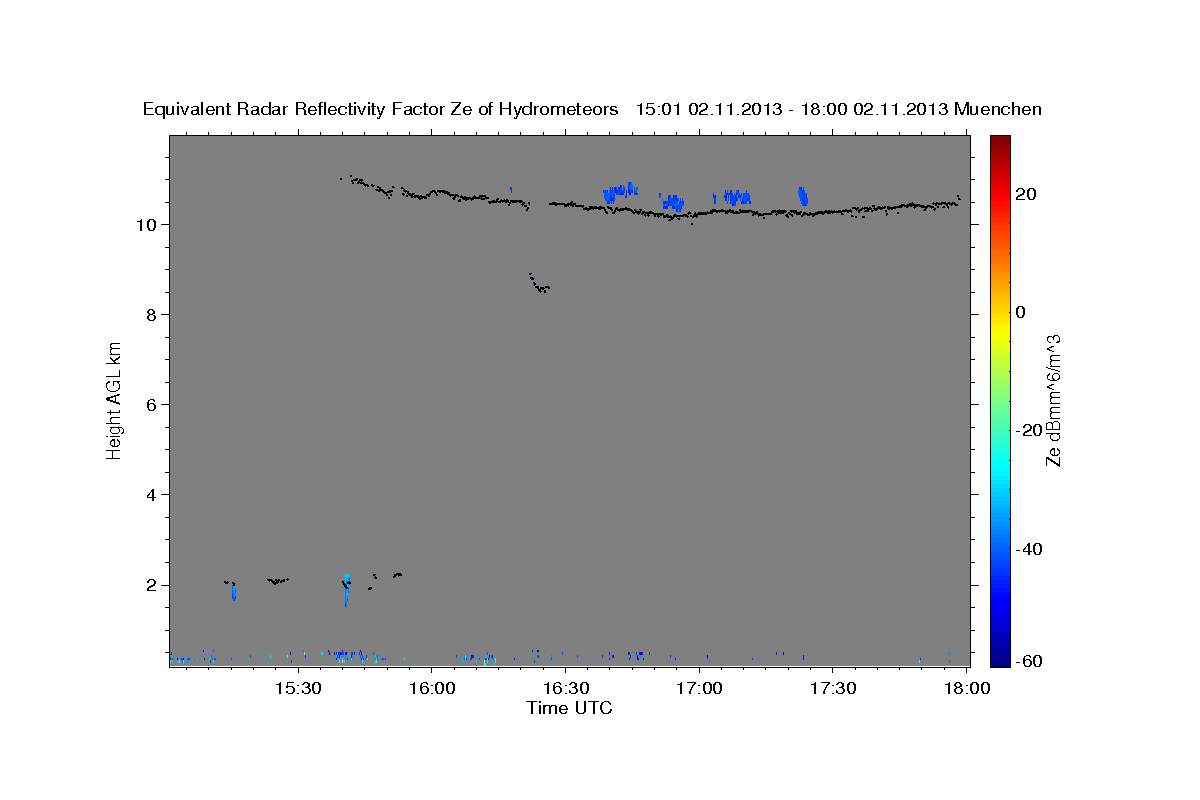Image resolution: width=1200 pixels, height=800 pixels.
Task: Click the 'Ze dBmm^6/m^3' colorbar label
Action: point(1053,400)
